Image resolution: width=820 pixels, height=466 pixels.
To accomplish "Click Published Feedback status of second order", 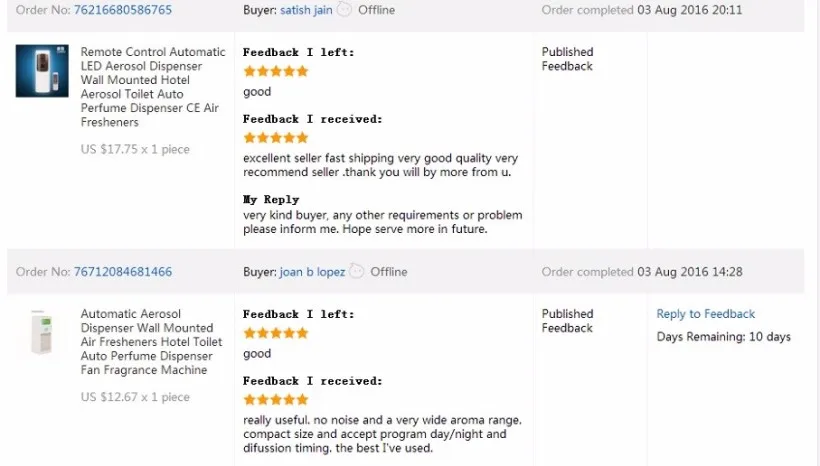I will 567,321.
